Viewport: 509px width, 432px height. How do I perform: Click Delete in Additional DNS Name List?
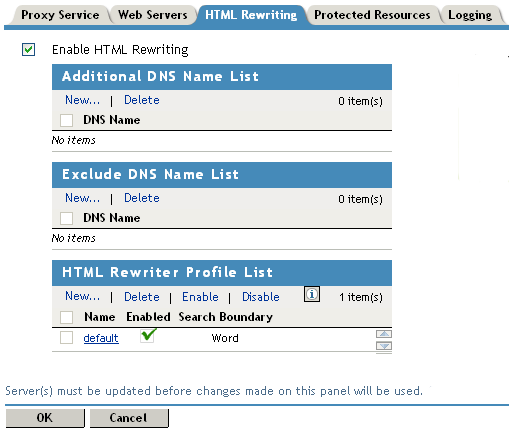[x=142, y=100]
